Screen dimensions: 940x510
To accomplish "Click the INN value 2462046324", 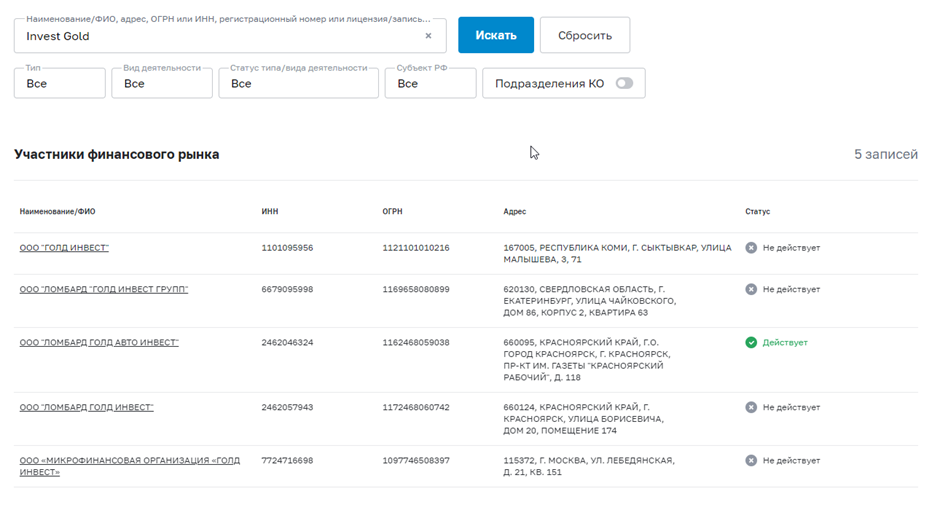I will (287, 342).
